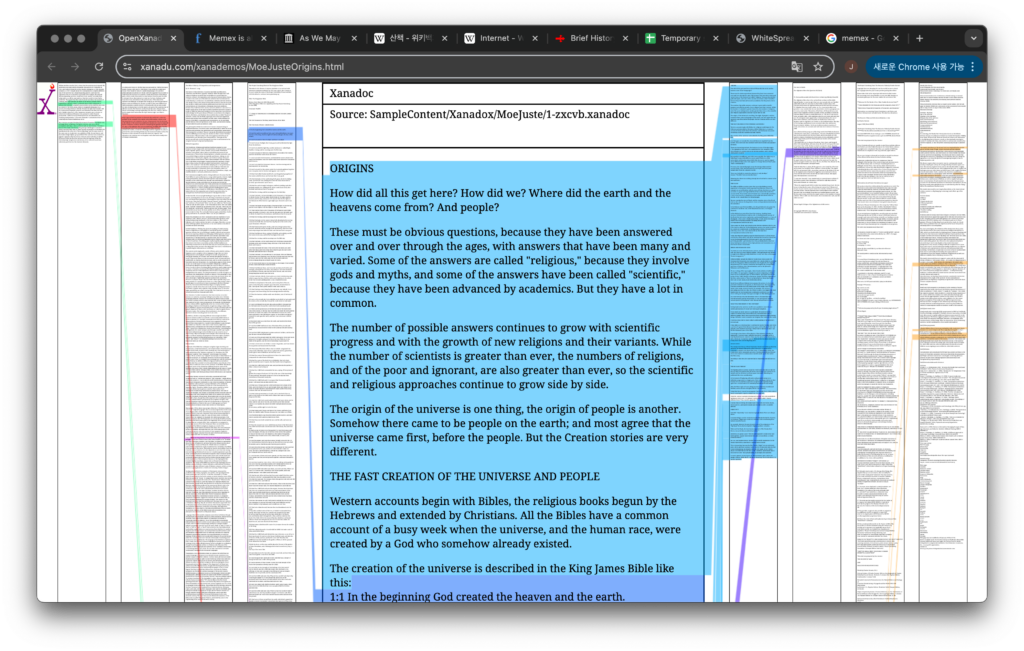
Task: Click the Xanadu flaming X logo
Action: pos(46,100)
